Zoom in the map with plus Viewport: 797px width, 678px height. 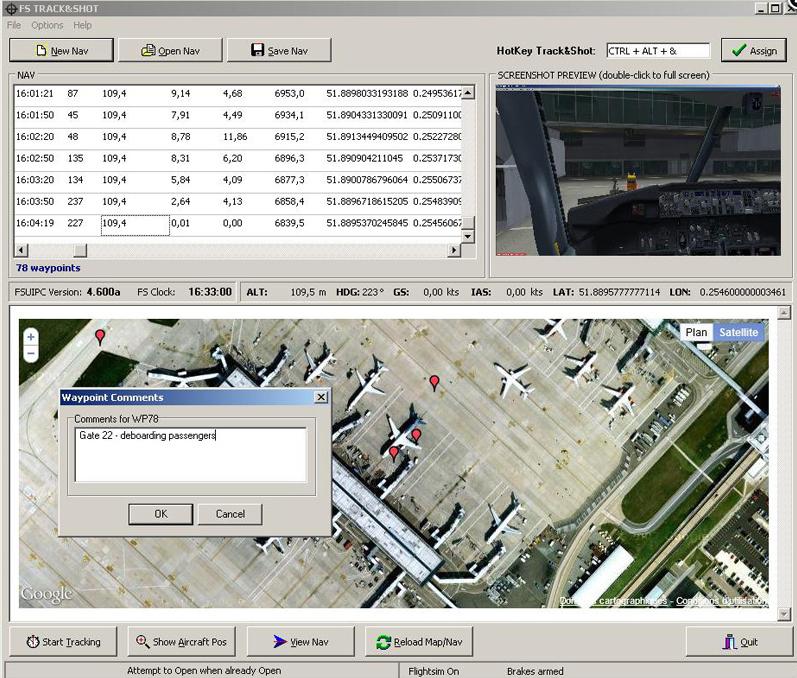(31, 337)
